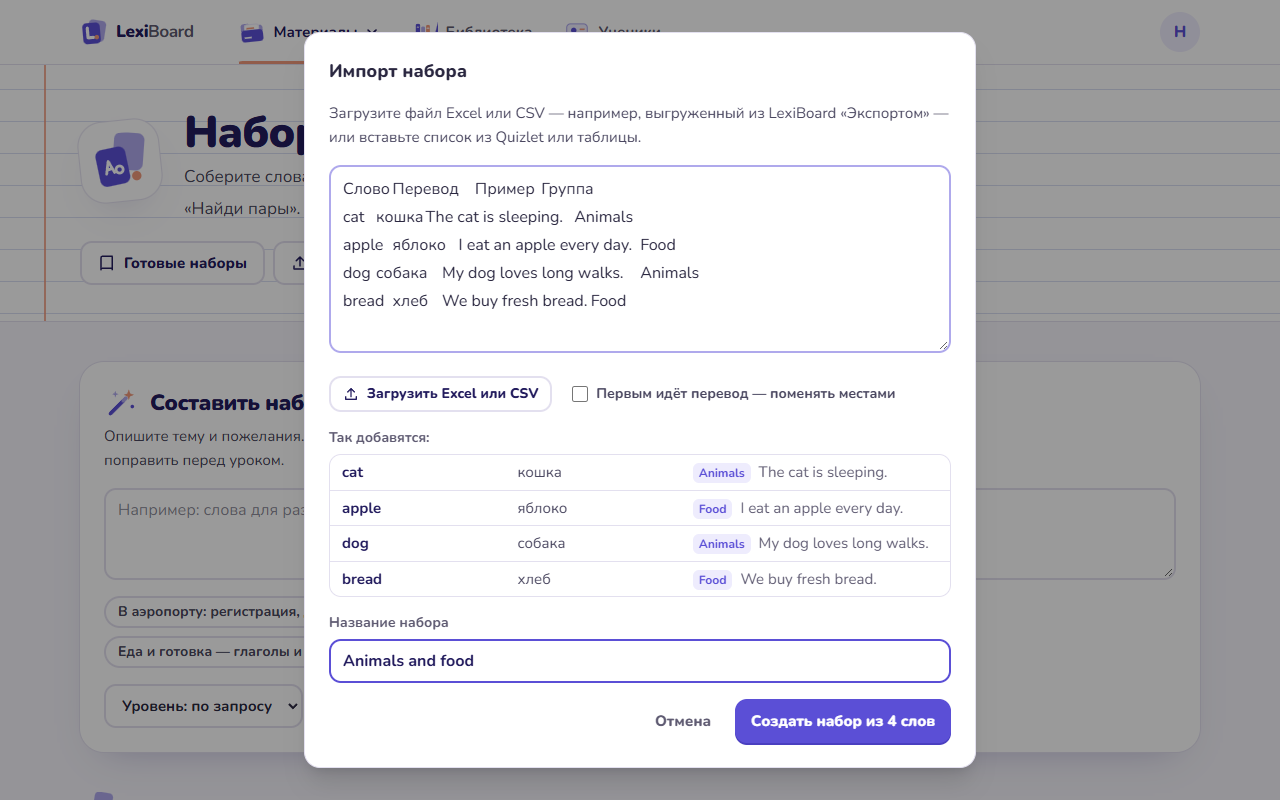Click Food tag in the bread row
Image resolution: width=1280 pixels, height=800 pixels.
713,580
